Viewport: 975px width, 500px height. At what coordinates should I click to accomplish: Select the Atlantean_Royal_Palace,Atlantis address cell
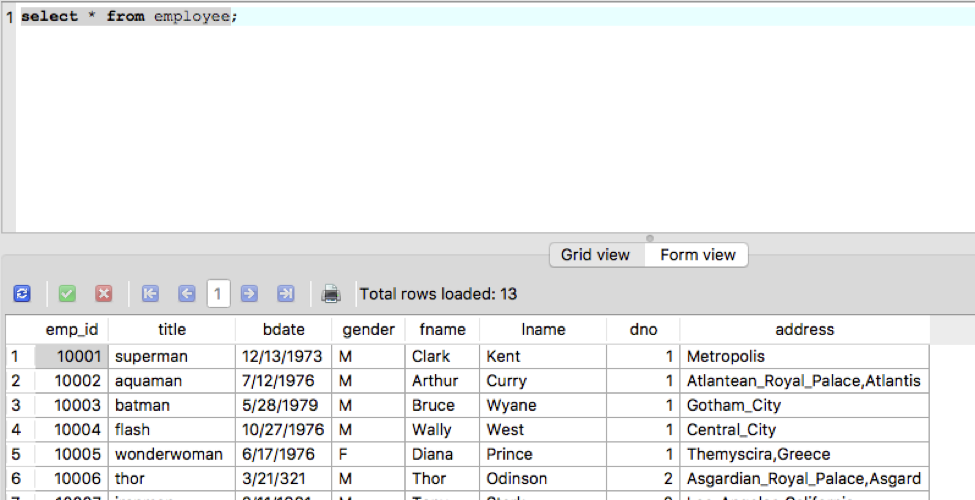[x=805, y=381]
